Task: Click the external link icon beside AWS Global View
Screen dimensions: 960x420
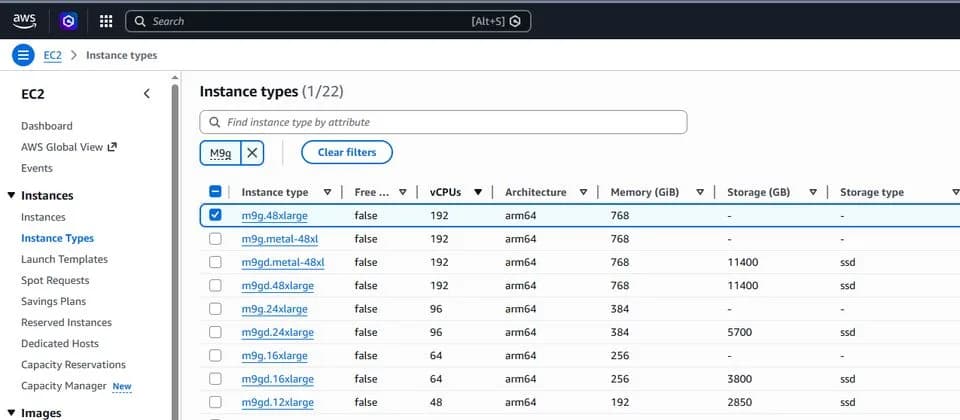Action: 112,147
